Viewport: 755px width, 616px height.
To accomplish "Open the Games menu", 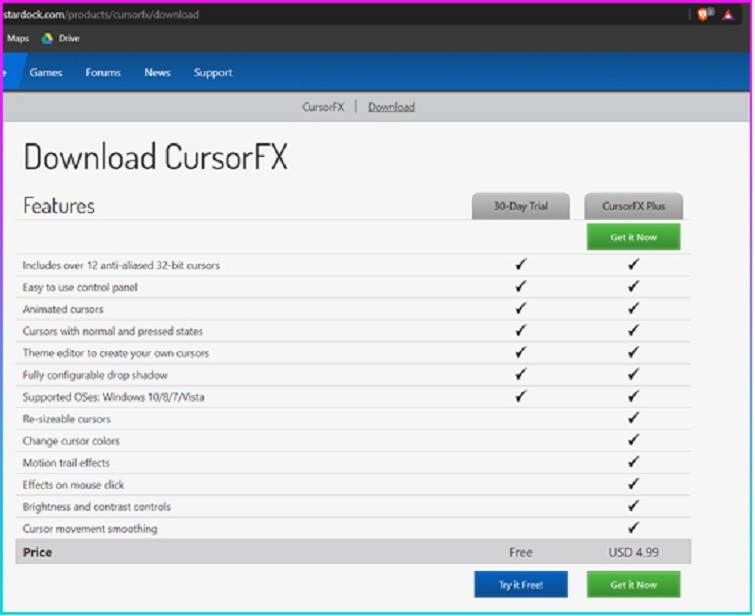I will tap(46, 73).
